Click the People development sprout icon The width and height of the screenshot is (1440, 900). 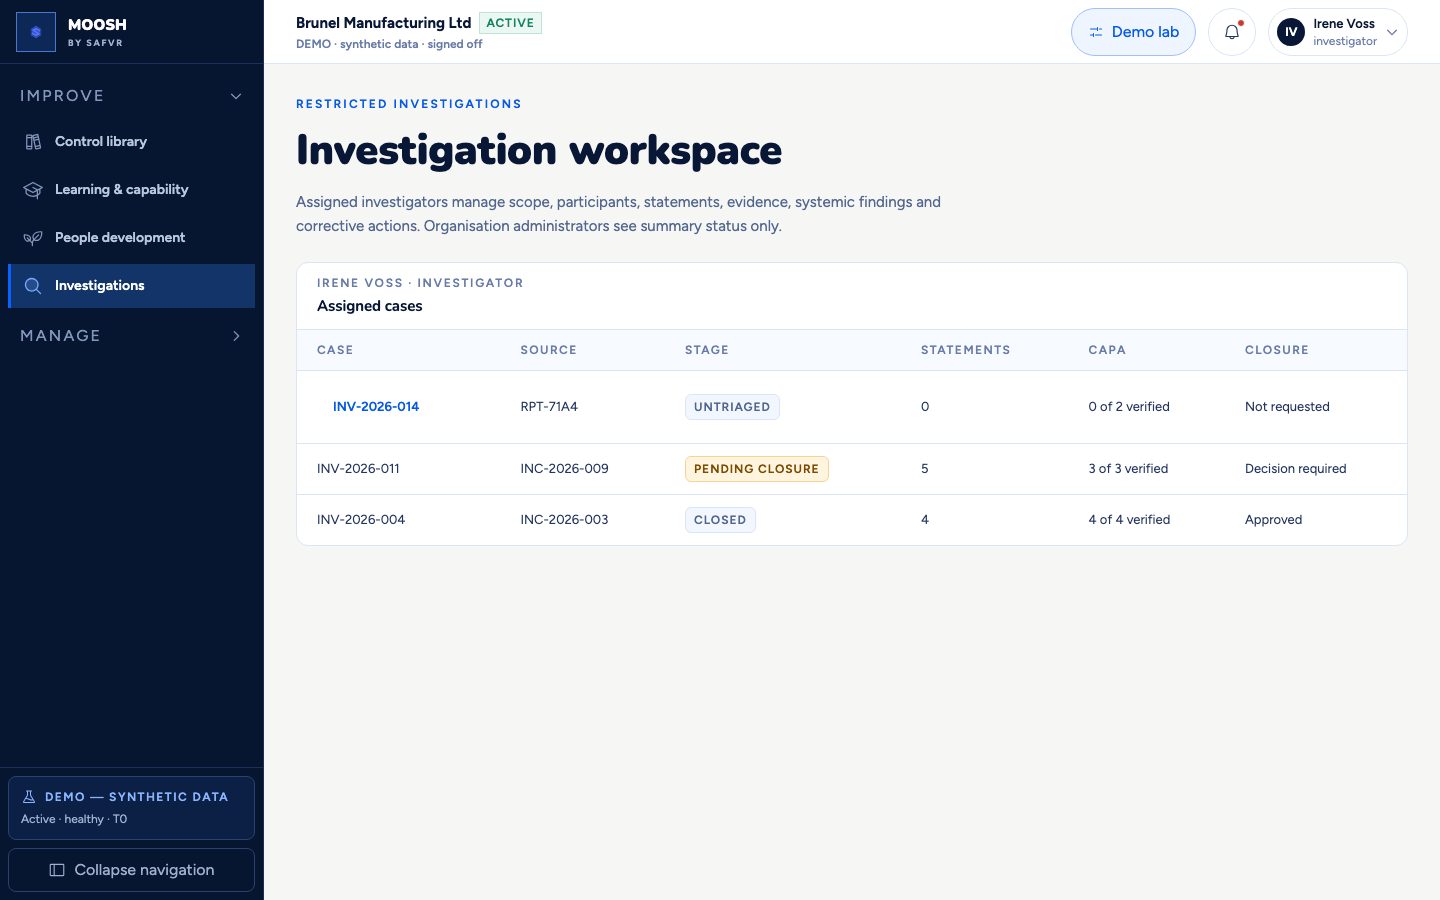coord(33,238)
